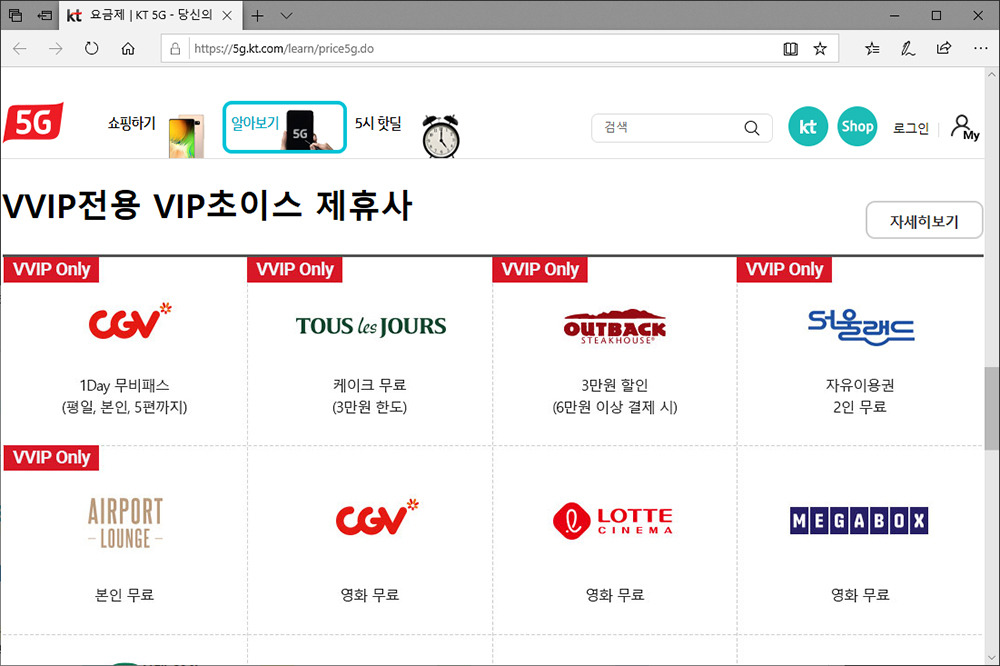This screenshot has height=666, width=1000.
Task: Open a new tab with plus
Action: 257,15
